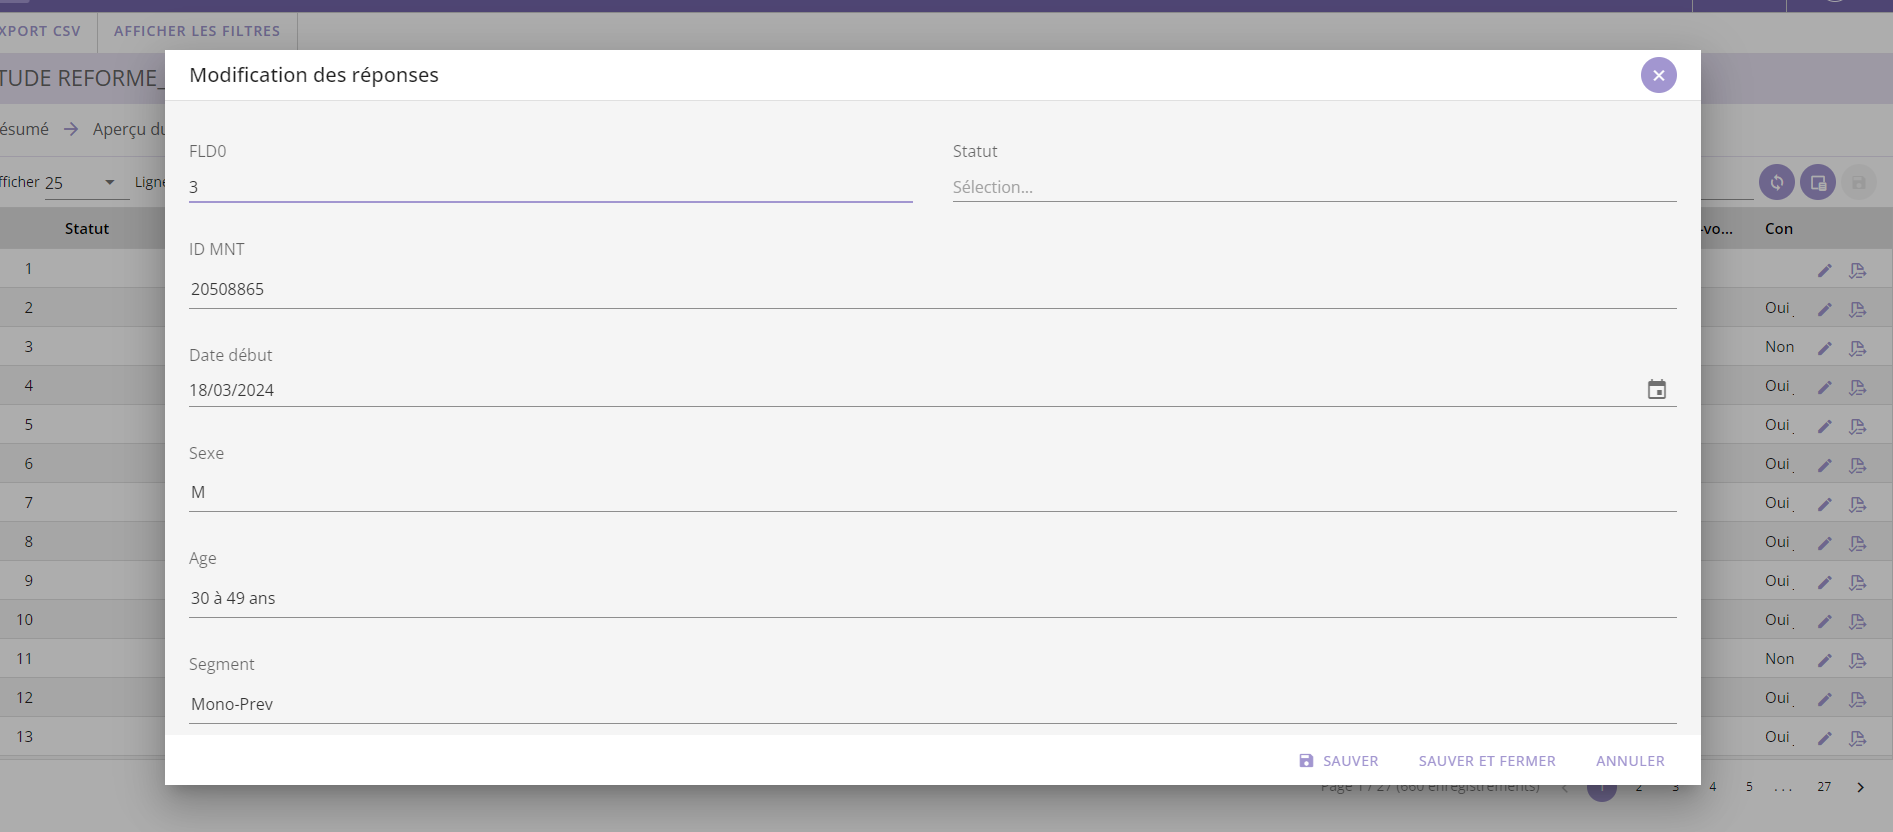
Task: Close the Modification des réponses dialog
Action: (x=1658, y=75)
